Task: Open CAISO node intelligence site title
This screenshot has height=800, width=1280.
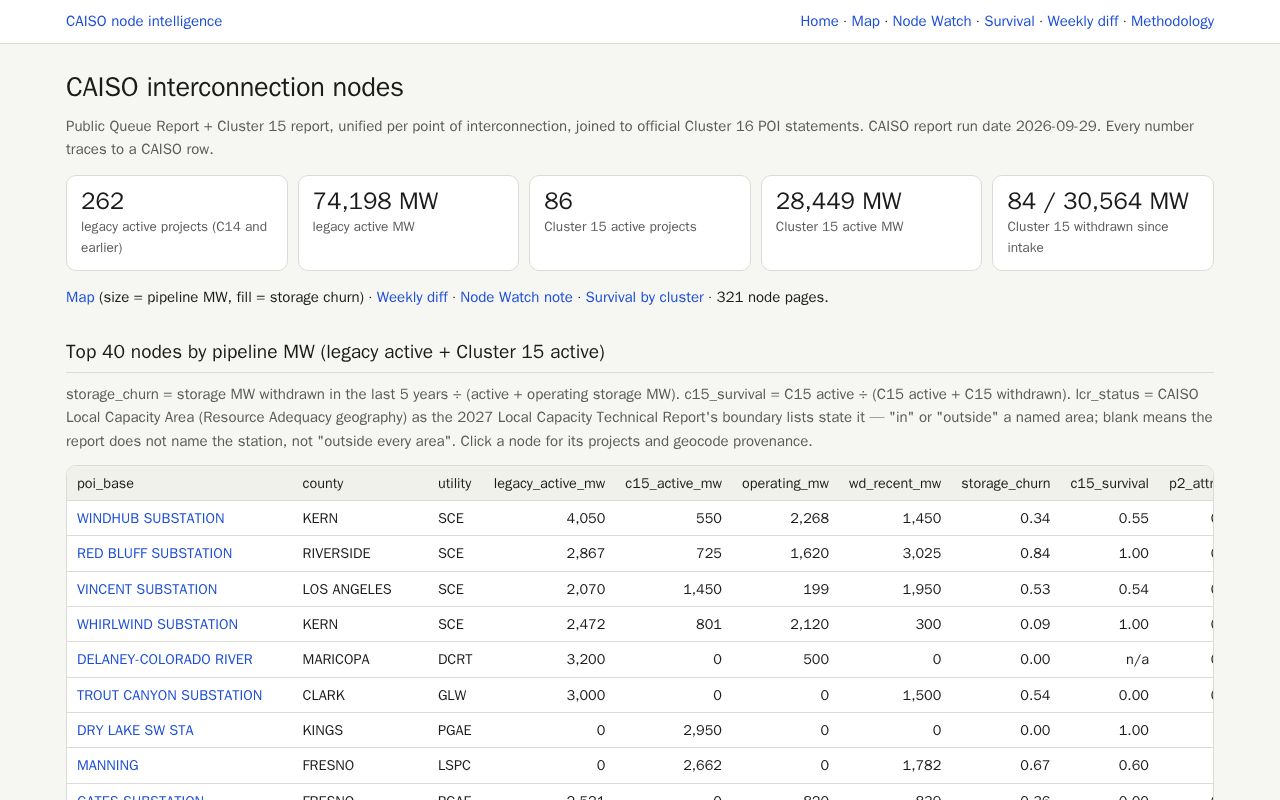Action: 144,21
